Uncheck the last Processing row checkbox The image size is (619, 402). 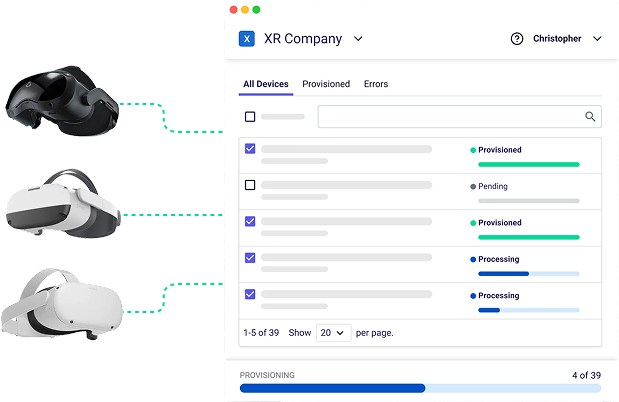(x=250, y=294)
